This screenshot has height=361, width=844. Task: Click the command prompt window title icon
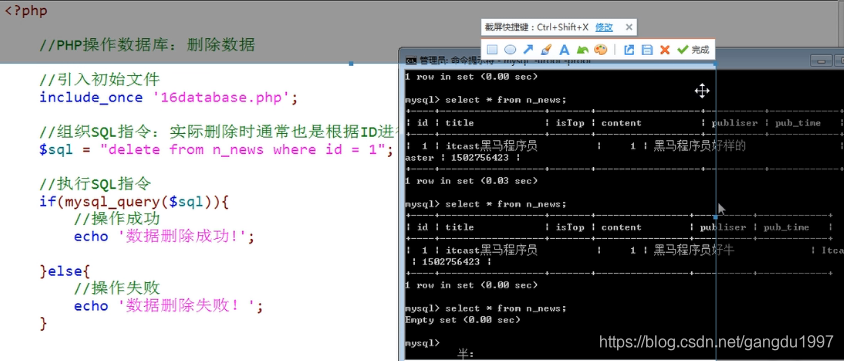click(411, 60)
